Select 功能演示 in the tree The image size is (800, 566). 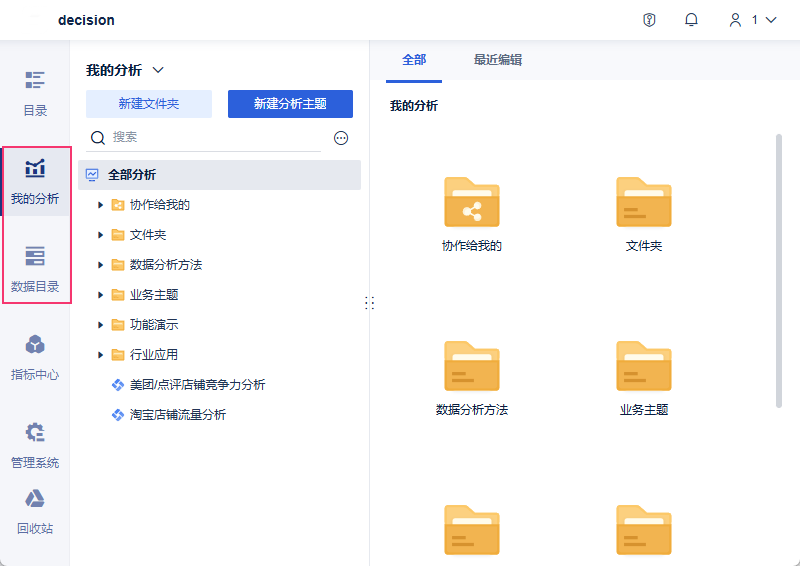click(x=154, y=325)
